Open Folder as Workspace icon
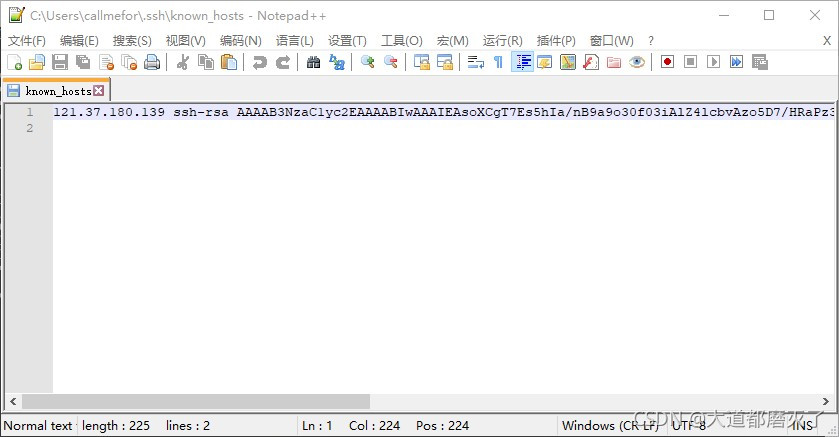 click(x=614, y=63)
